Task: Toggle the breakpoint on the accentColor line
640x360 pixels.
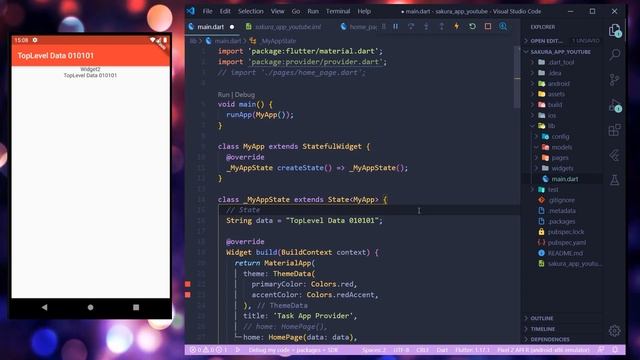Action: [188, 295]
